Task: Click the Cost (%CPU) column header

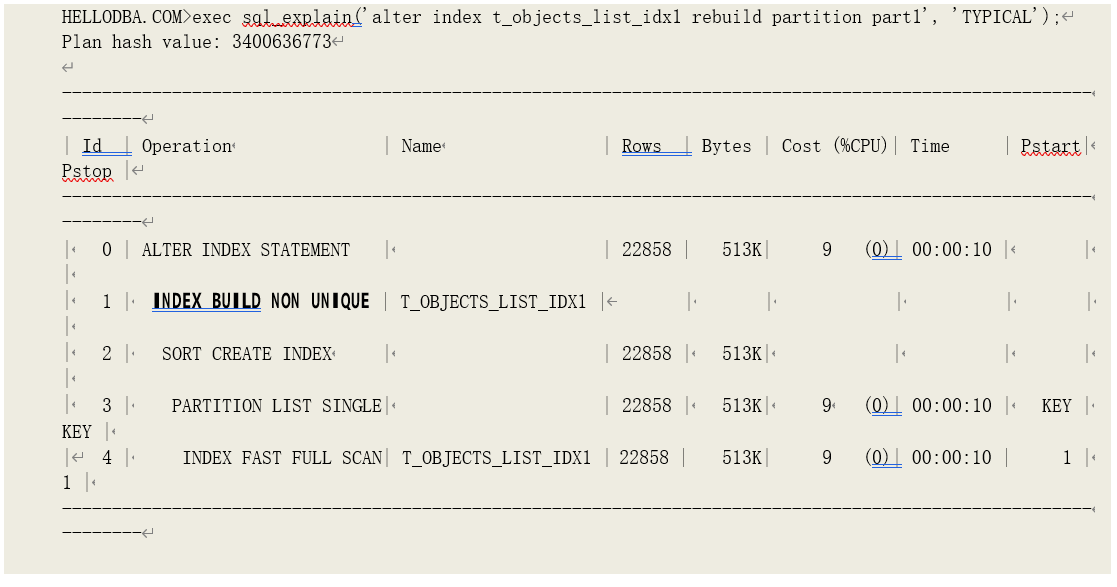Action: (834, 146)
